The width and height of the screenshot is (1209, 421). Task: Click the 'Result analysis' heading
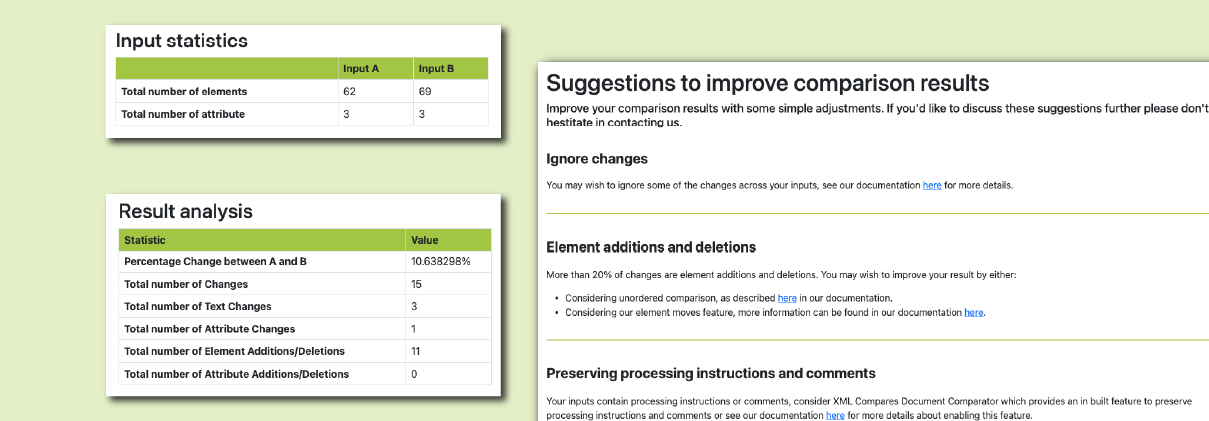point(185,211)
